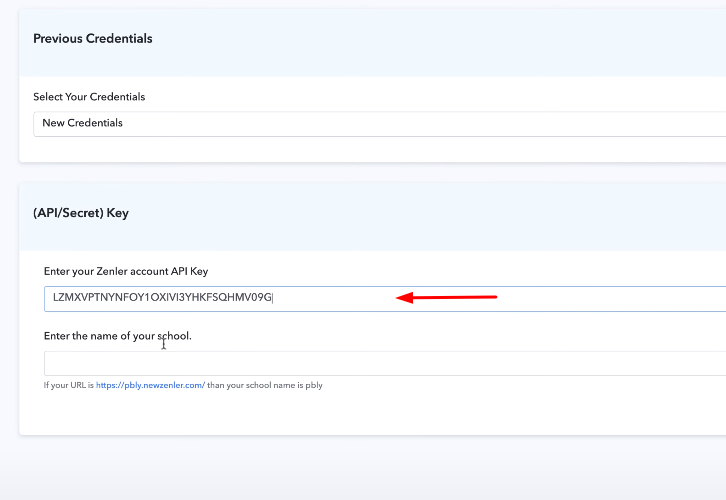This screenshot has width=726, height=500.
Task: Click the '(API/Secret) Key' heading
Action: [81, 213]
